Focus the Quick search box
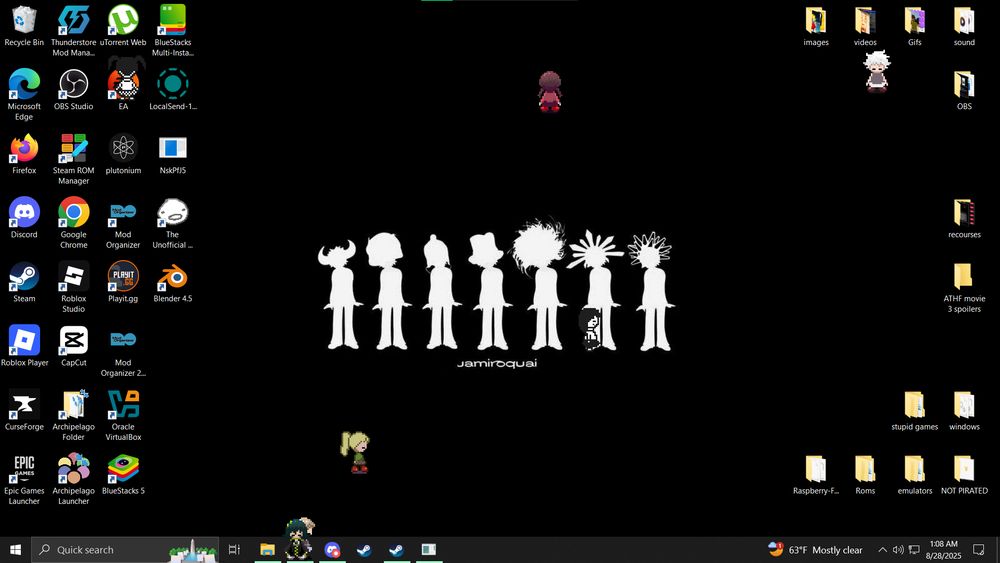The width and height of the screenshot is (1000, 563). click(124, 550)
